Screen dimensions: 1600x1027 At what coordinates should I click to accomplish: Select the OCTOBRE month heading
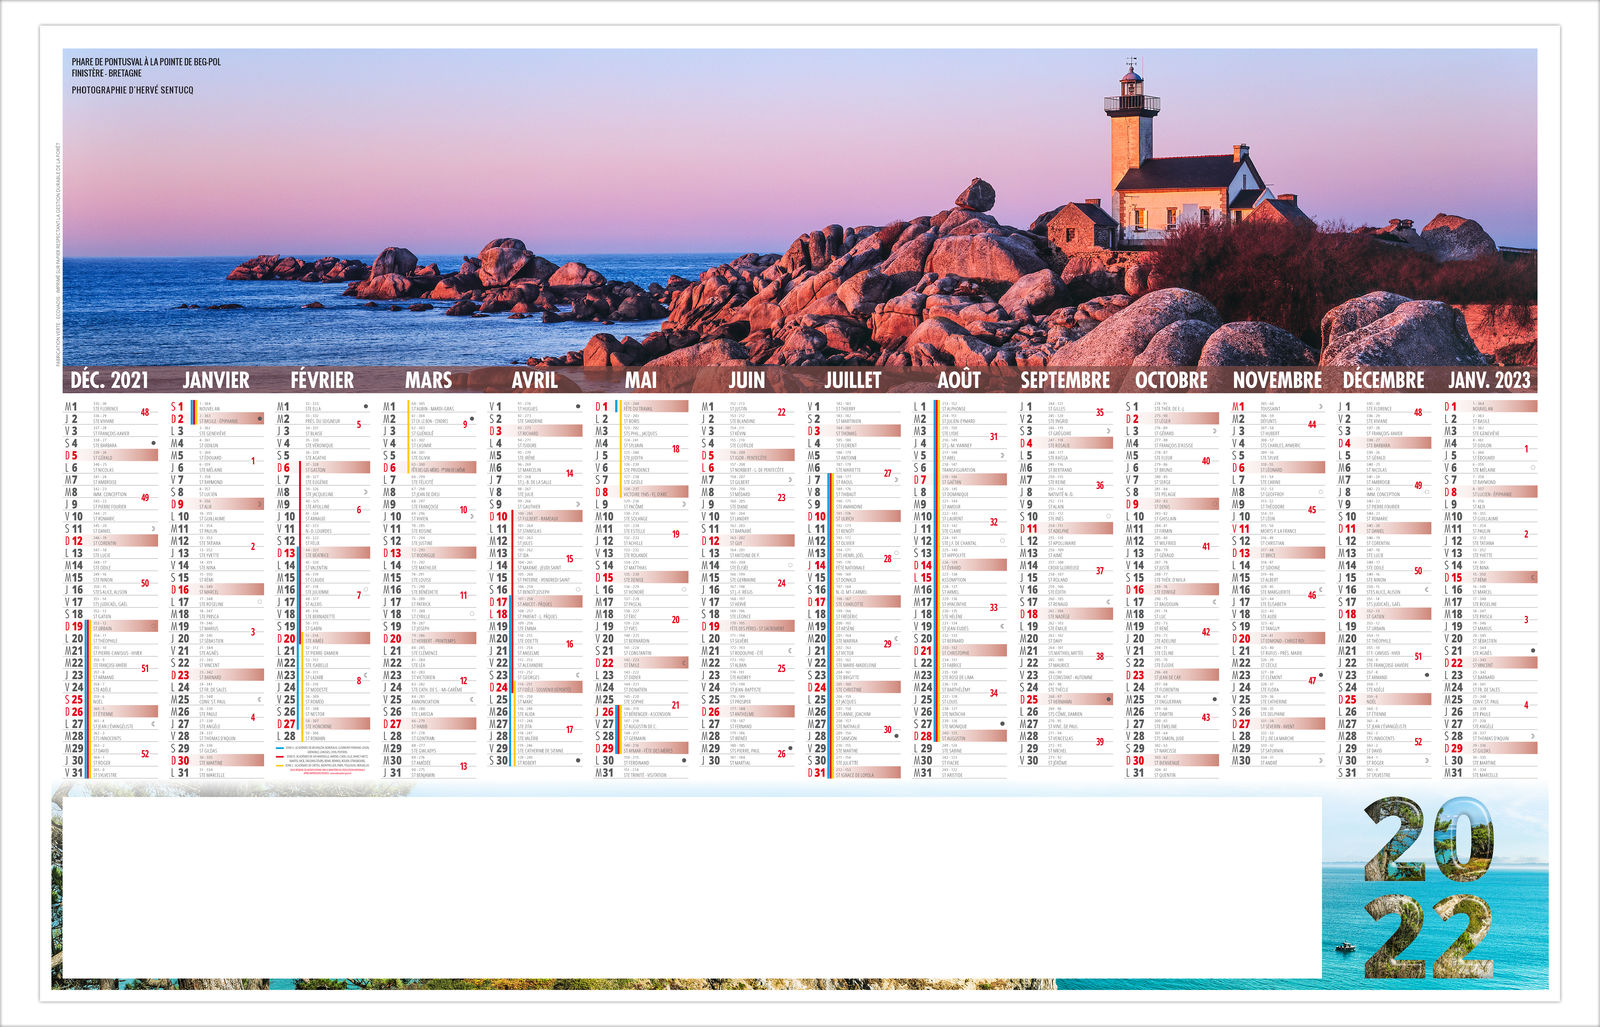[1173, 380]
